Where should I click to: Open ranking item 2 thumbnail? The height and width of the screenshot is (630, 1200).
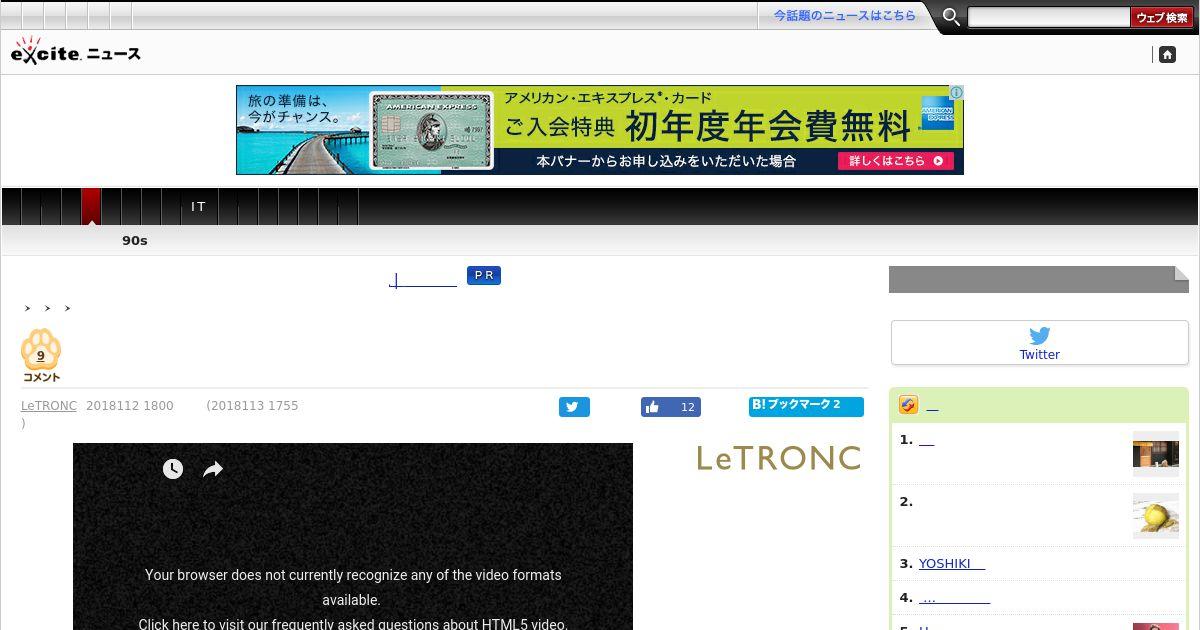point(1156,516)
